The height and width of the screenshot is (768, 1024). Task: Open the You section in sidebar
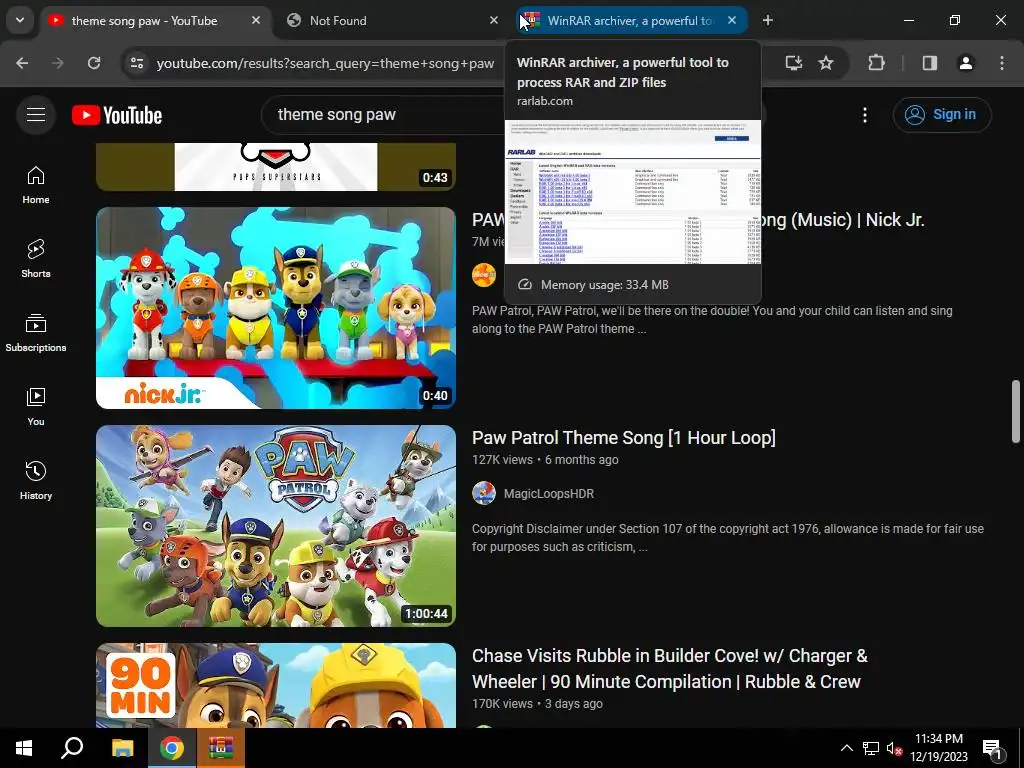tap(36, 407)
